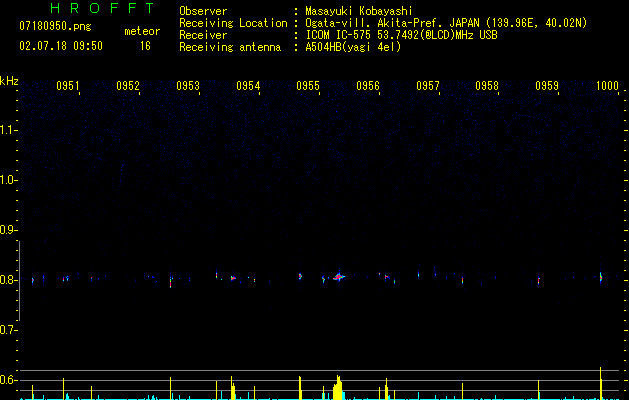The width and height of the screenshot is (629, 400).
Task: Click the 0957 time marker
Action: pyautogui.click(x=428, y=86)
